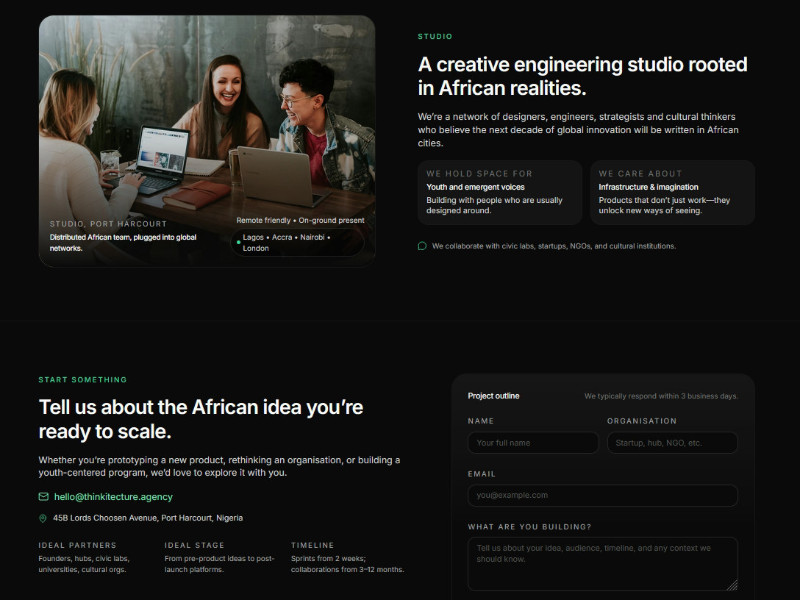800x600 pixels.
Task: Select the 'We care about' card
Action: pos(672,192)
